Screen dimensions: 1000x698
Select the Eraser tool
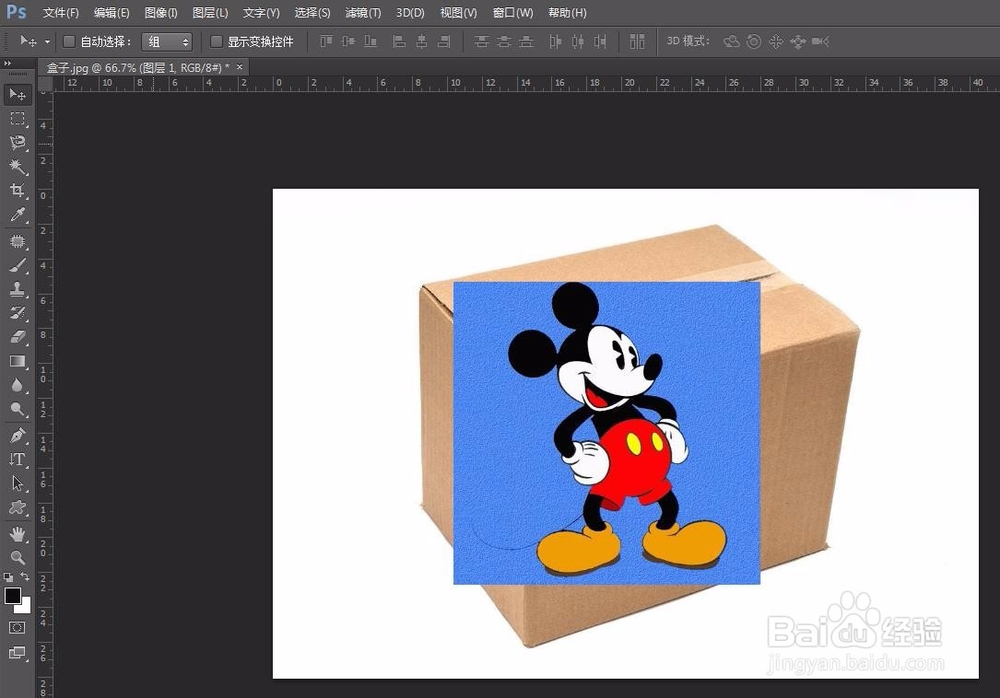point(17,337)
